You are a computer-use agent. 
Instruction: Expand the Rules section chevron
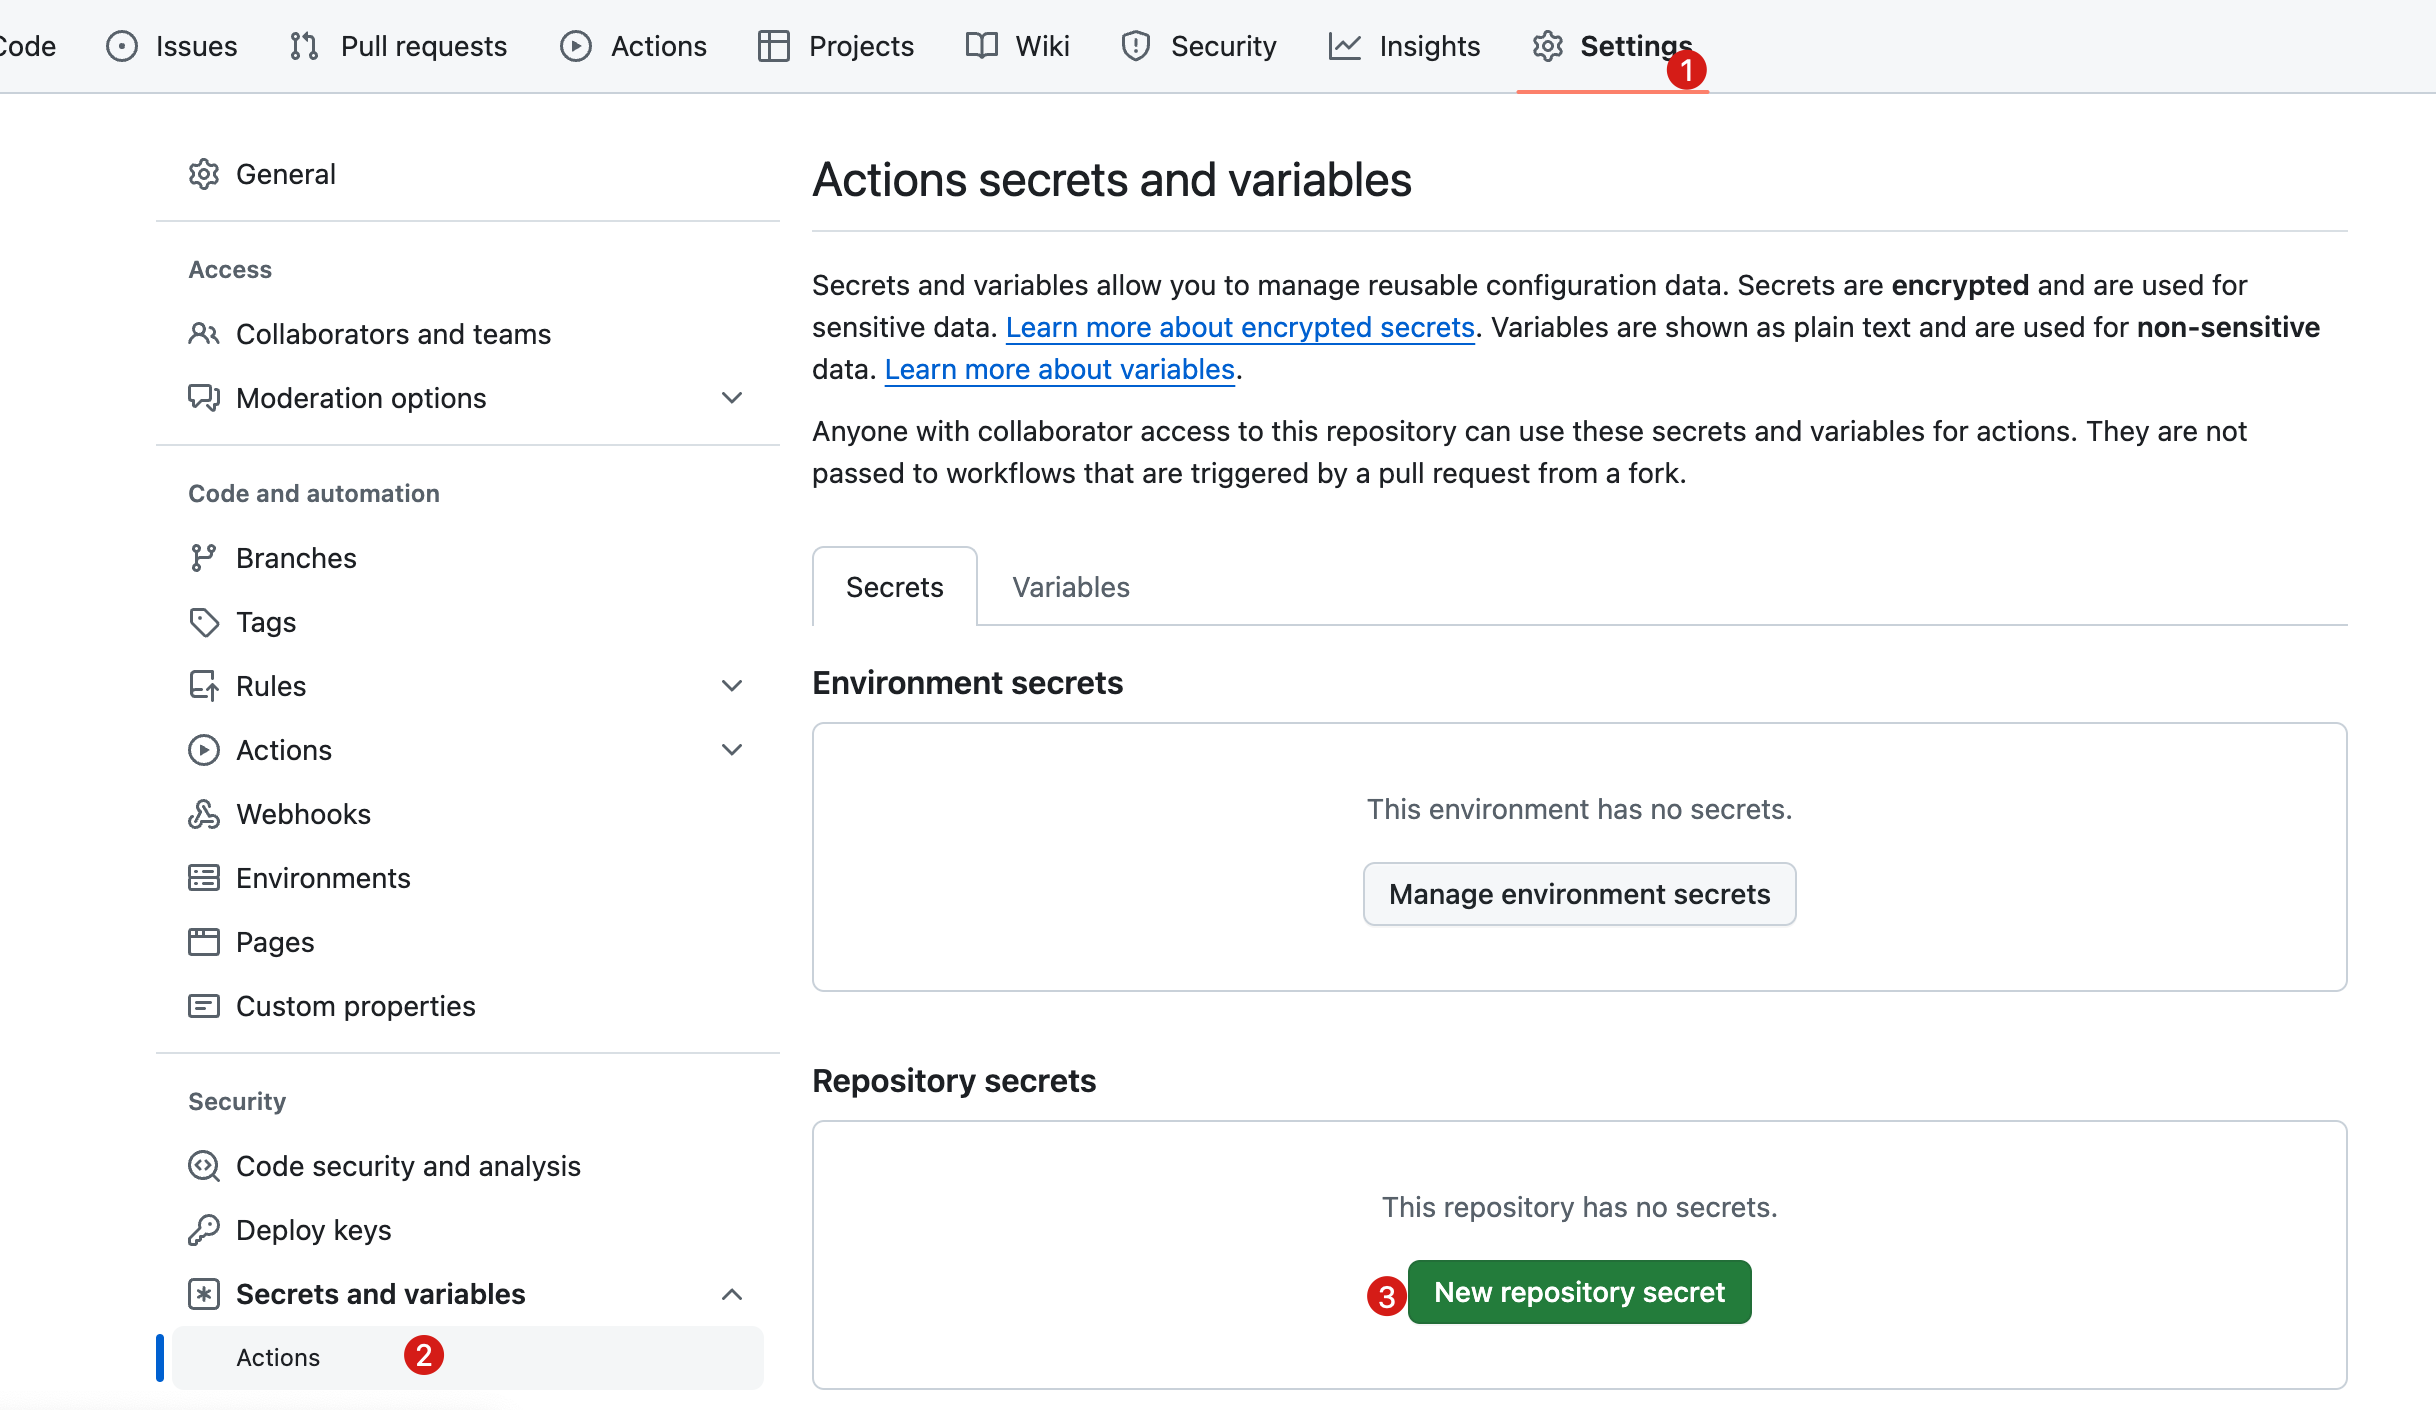pos(732,686)
